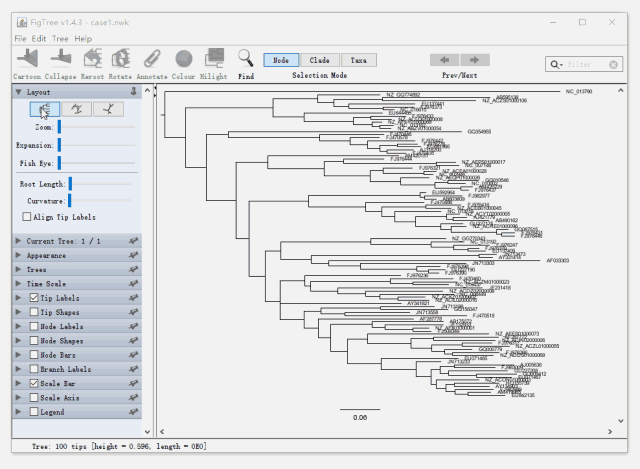Enable the Legend checkbox
The height and width of the screenshot is (469, 640).
click(34, 412)
